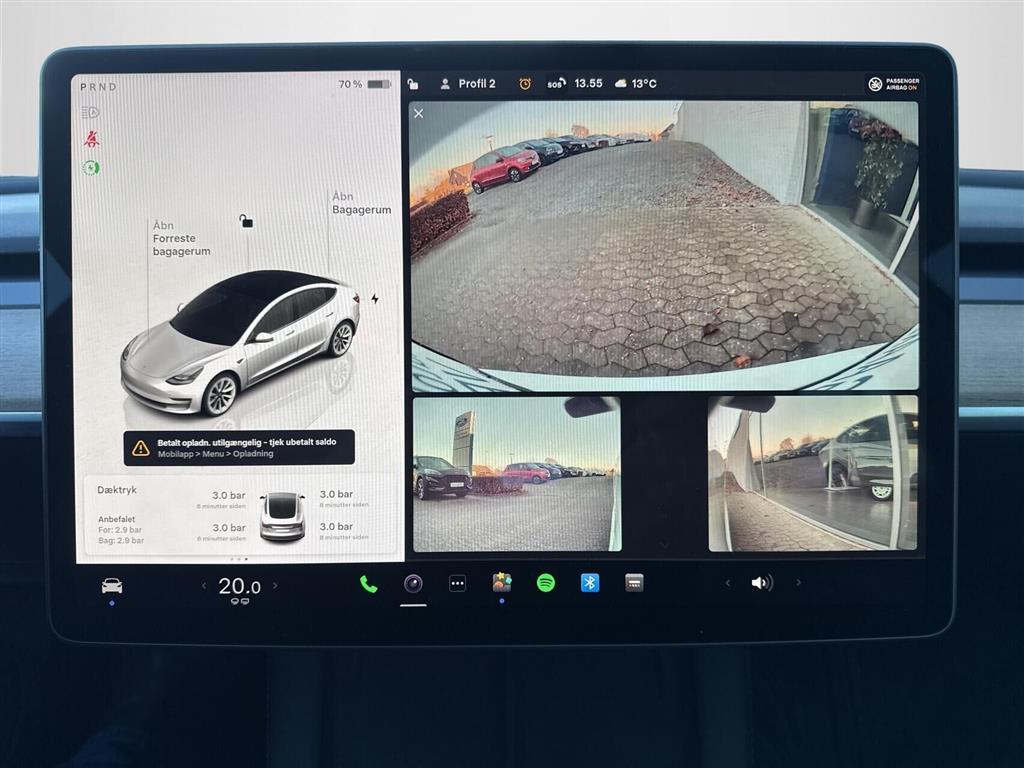Expand all apps with three-dots icon
Screen dimensions: 1024x768
click(x=457, y=584)
